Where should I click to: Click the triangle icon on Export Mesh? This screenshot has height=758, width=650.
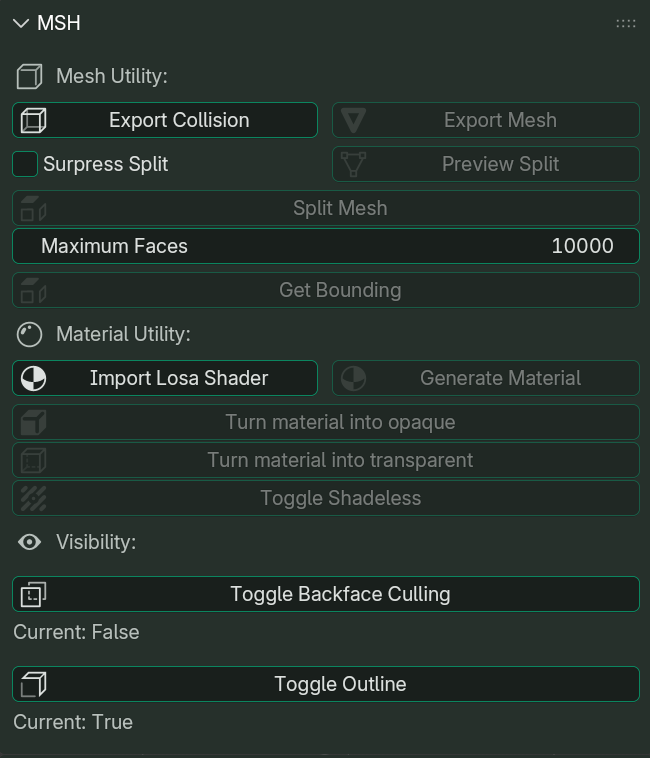click(353, 120)
